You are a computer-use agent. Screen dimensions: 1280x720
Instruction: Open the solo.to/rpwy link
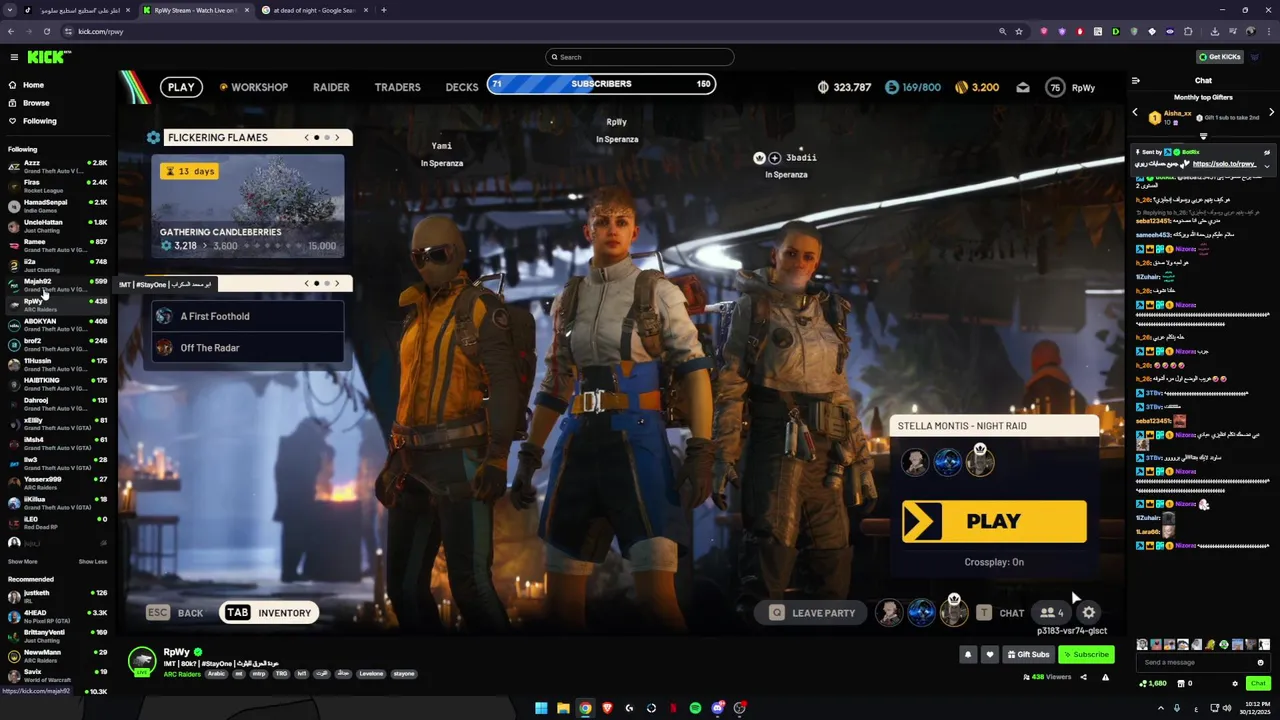[x=1224, y=164]
